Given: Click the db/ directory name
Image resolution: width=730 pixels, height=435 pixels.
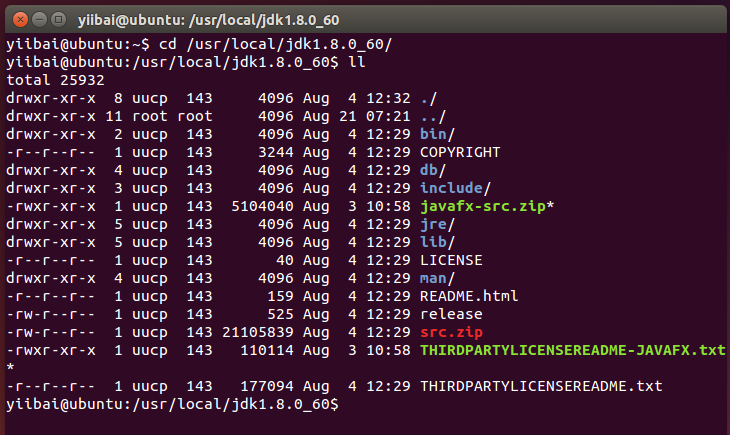Looking at the screenshot, I should pos(433,170).
